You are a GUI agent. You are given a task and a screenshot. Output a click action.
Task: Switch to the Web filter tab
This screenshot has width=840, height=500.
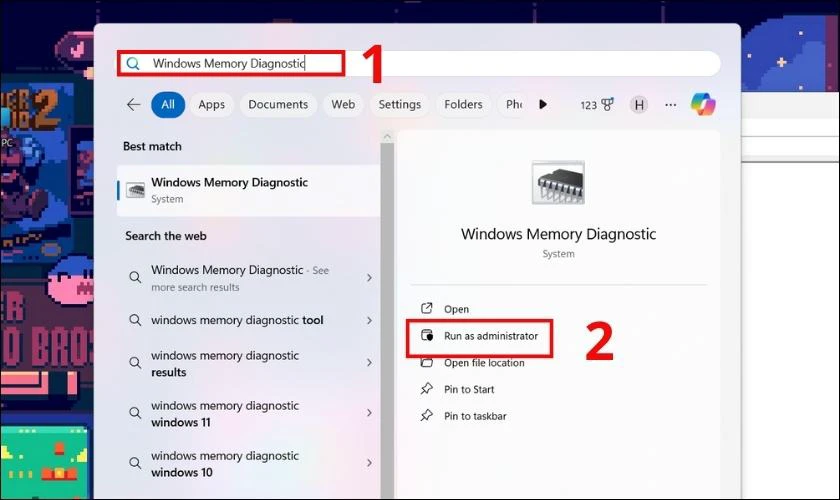pyautogui.click(x=343, y=105)
